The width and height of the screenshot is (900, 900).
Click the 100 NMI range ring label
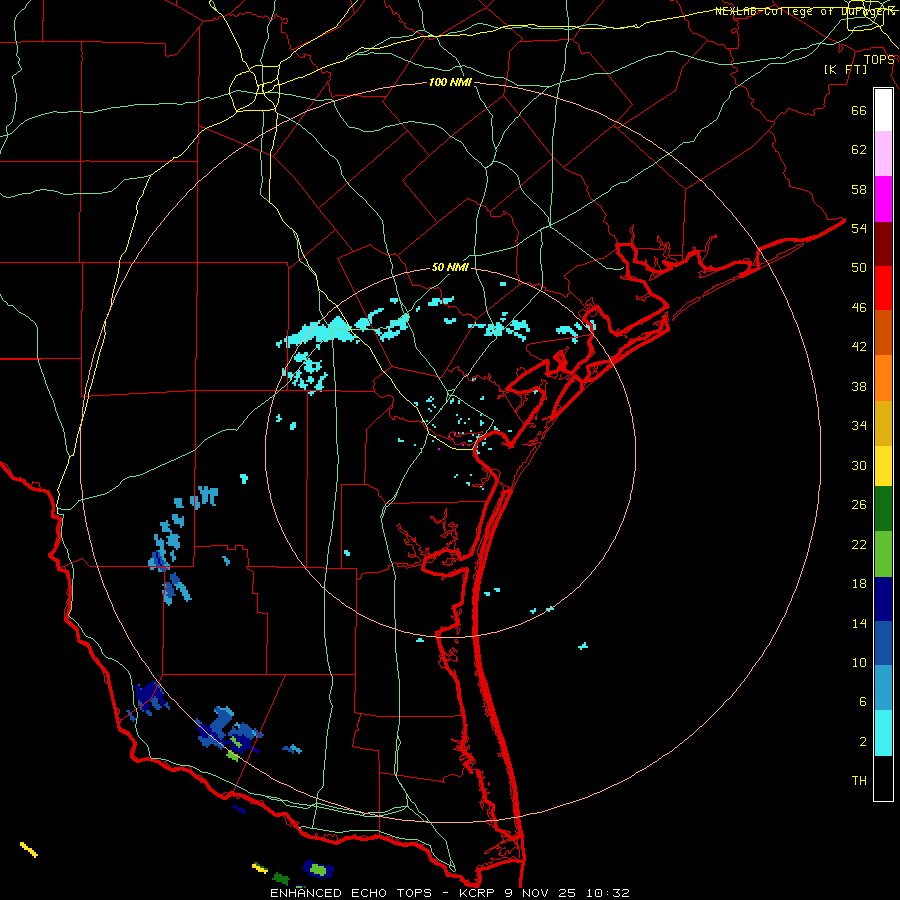pyautogui.click(x=450, y=82)
